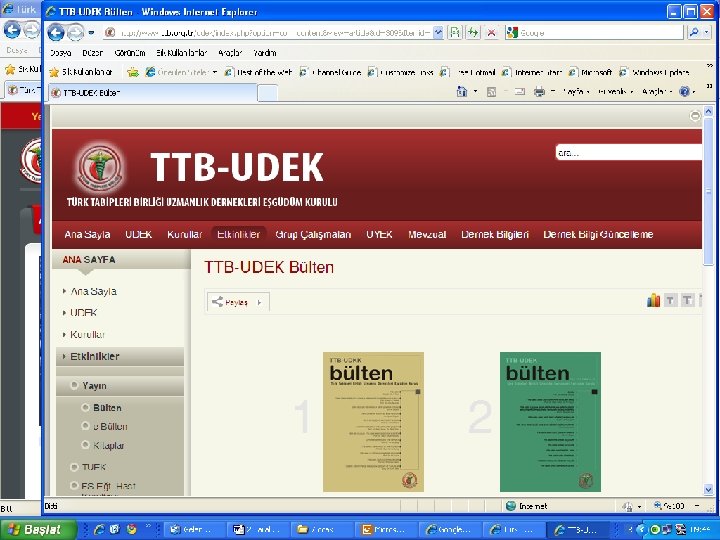720x540 pixels.
Task: Click the Home page icon in command bar
Action: click(x=462, y=92)
